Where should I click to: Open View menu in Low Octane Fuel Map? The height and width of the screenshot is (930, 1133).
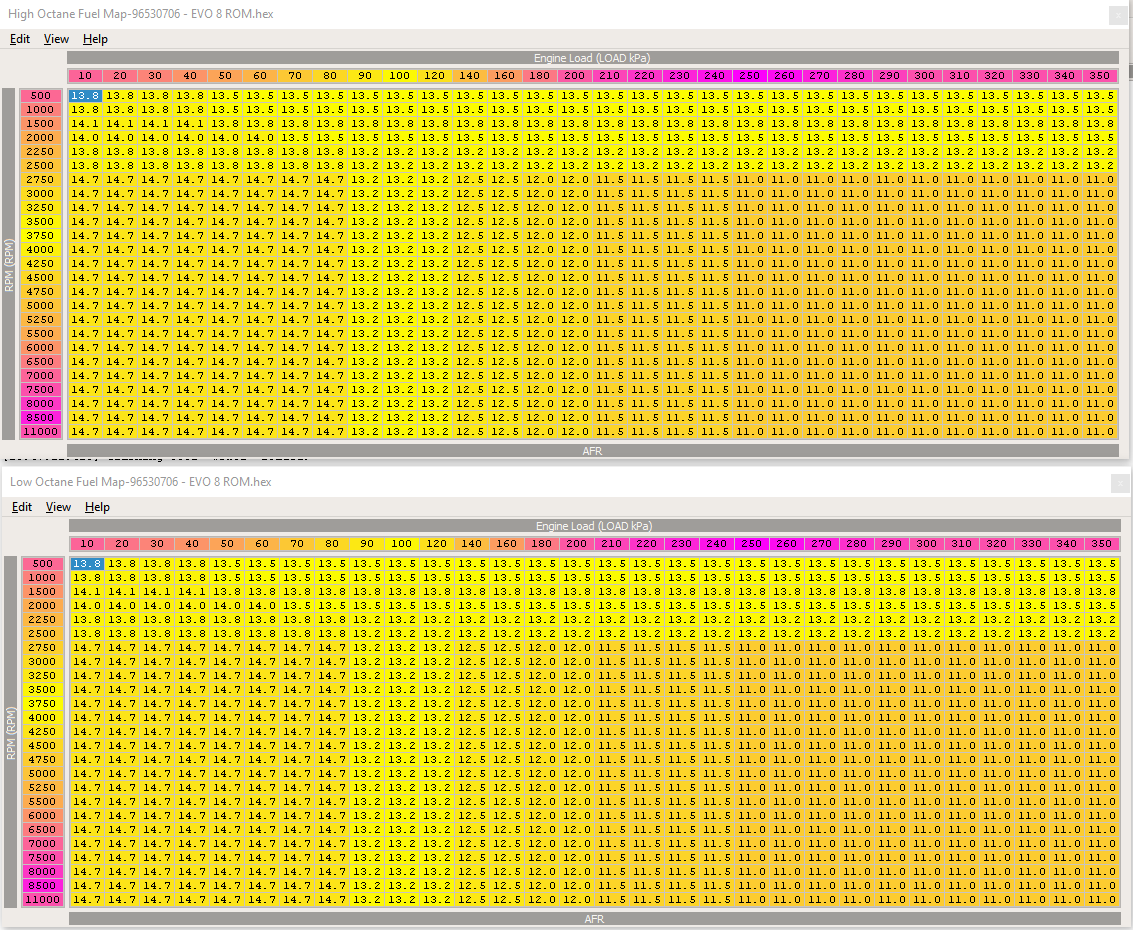click(58, 507)
